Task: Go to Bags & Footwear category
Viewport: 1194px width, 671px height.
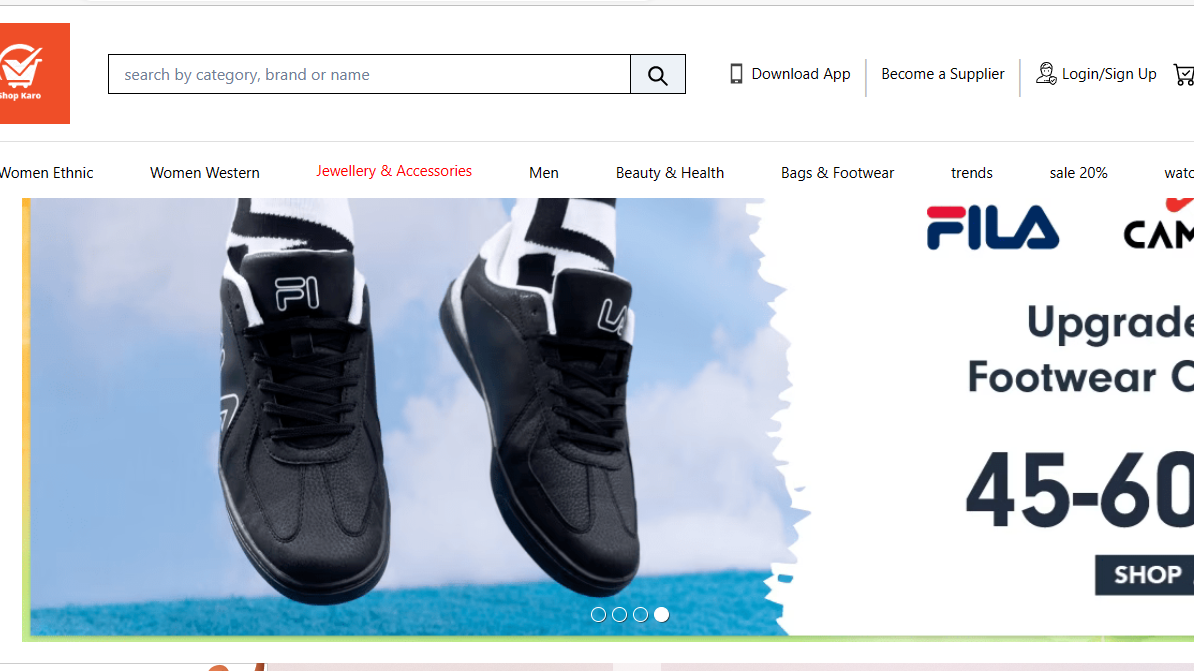Action: pyautogui.click(x=837, y=173)
